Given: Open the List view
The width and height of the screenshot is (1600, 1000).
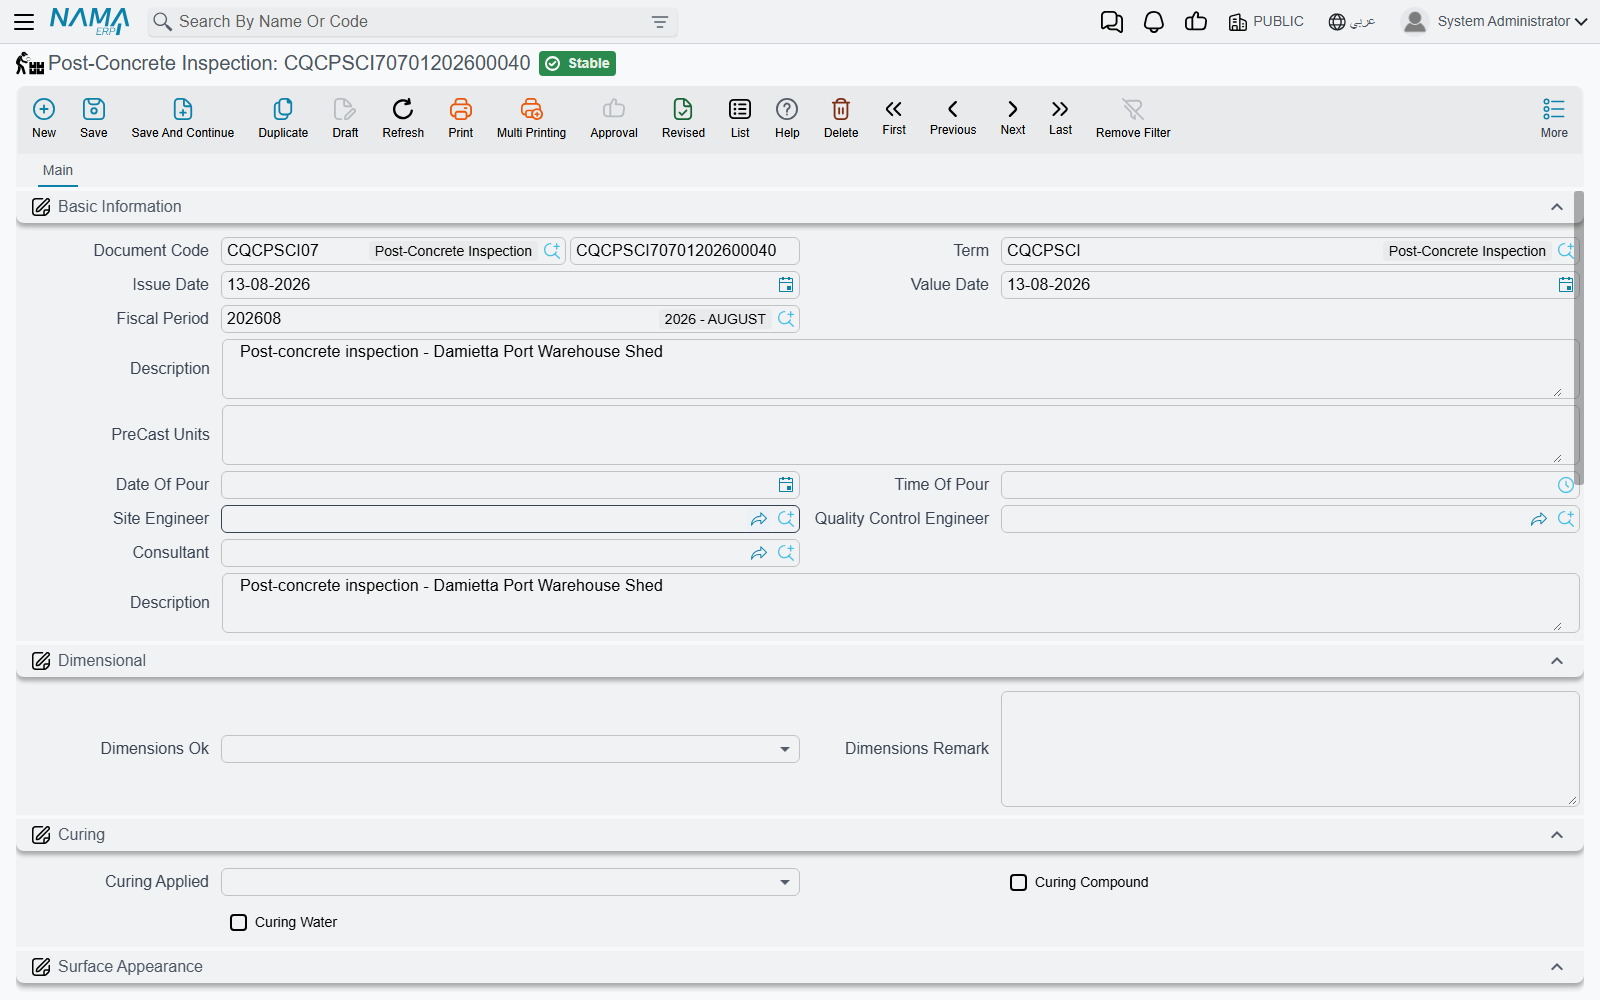Looking at the screenshot, I should click(x=740, y=118).
